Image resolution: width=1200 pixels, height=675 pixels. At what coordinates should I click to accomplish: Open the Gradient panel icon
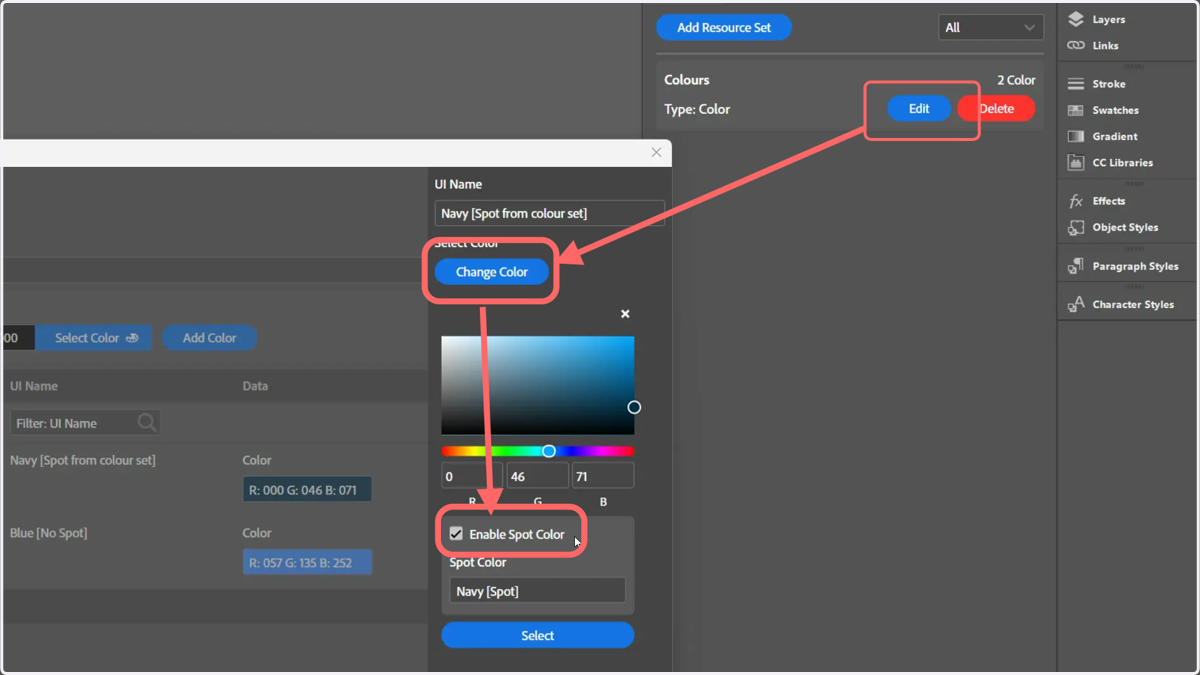(1076, 136)
